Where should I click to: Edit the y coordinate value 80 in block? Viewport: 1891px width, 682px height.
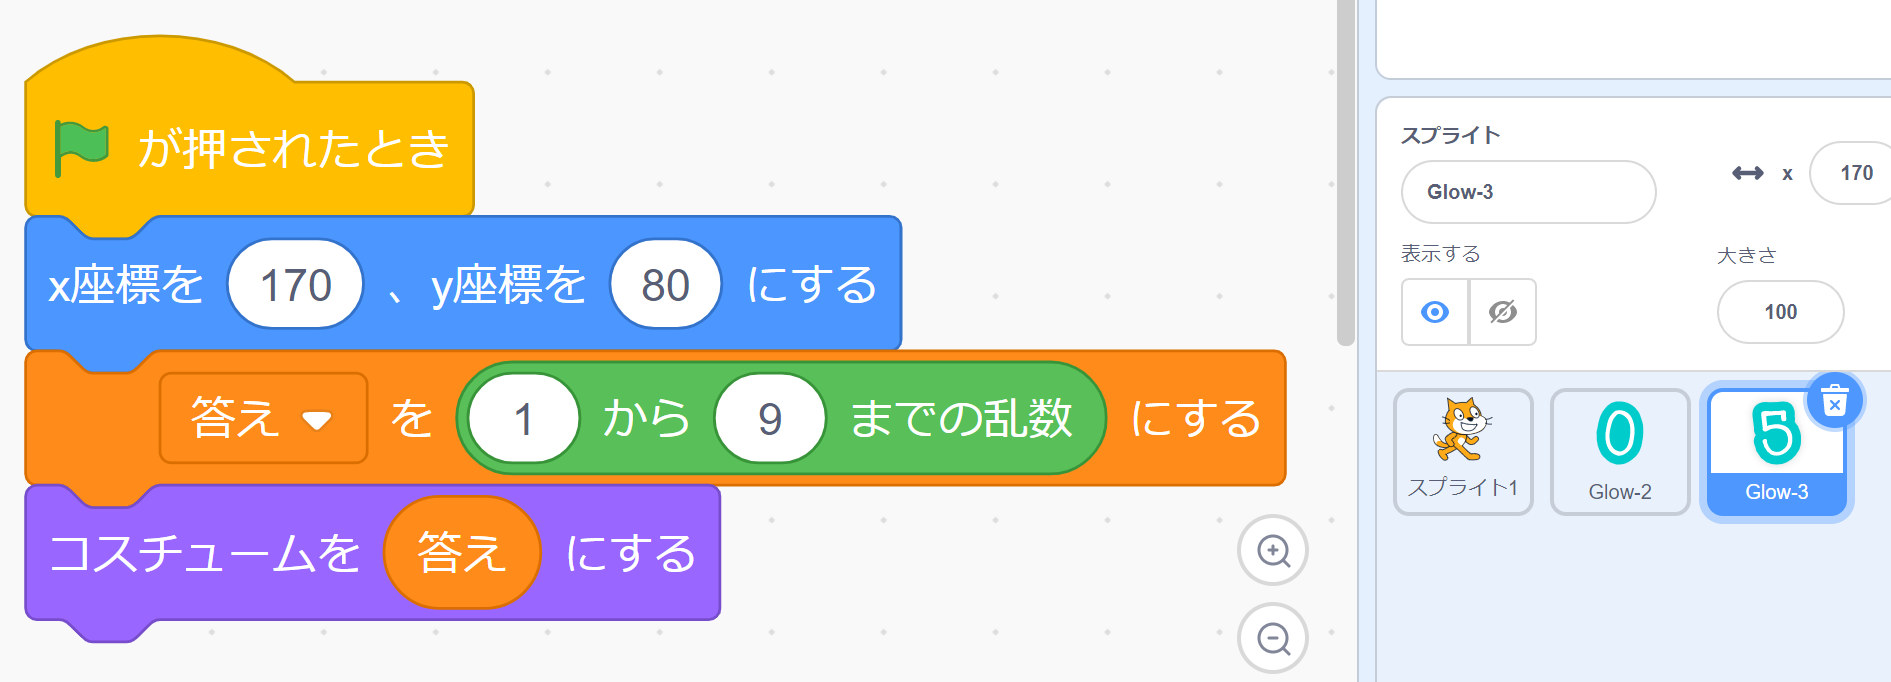[665, 285]
